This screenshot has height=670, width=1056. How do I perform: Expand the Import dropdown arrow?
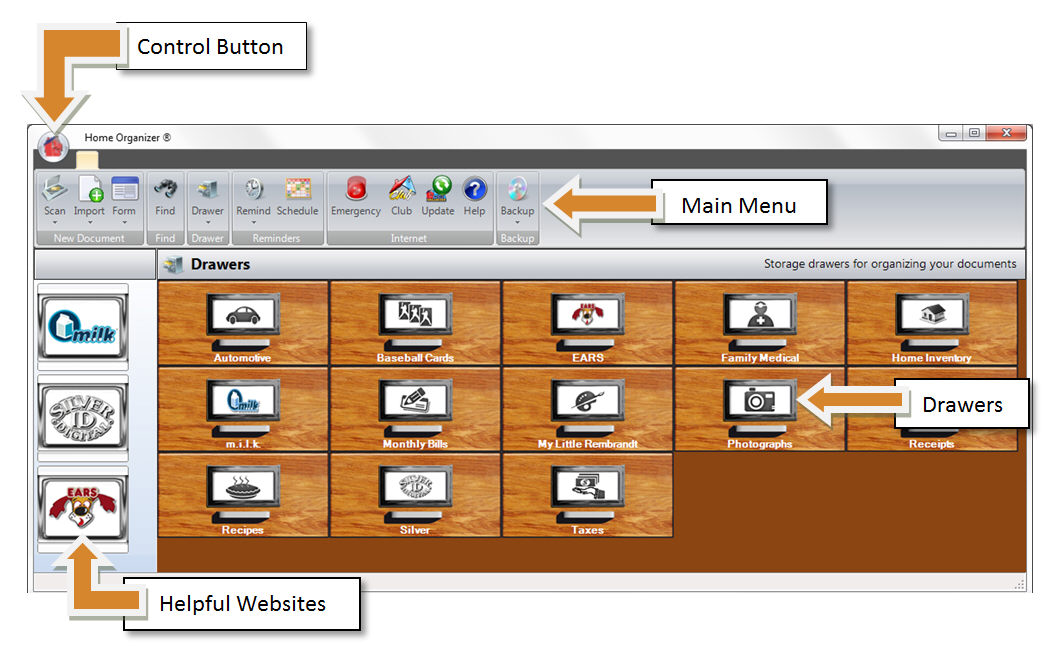pos(90,222)
